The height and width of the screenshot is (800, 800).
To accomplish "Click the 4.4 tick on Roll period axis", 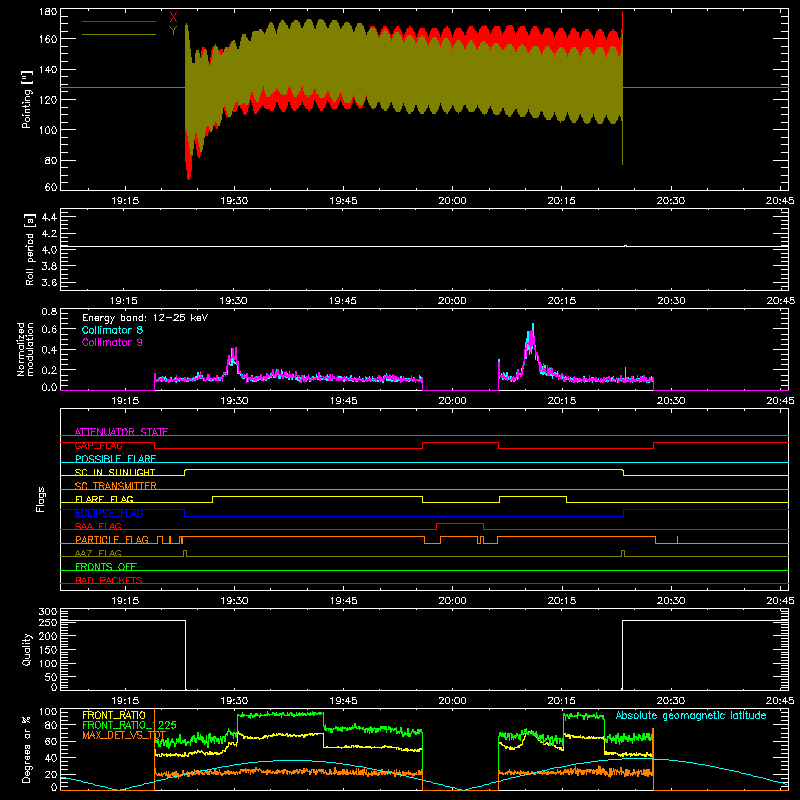I will pos(49,217).
